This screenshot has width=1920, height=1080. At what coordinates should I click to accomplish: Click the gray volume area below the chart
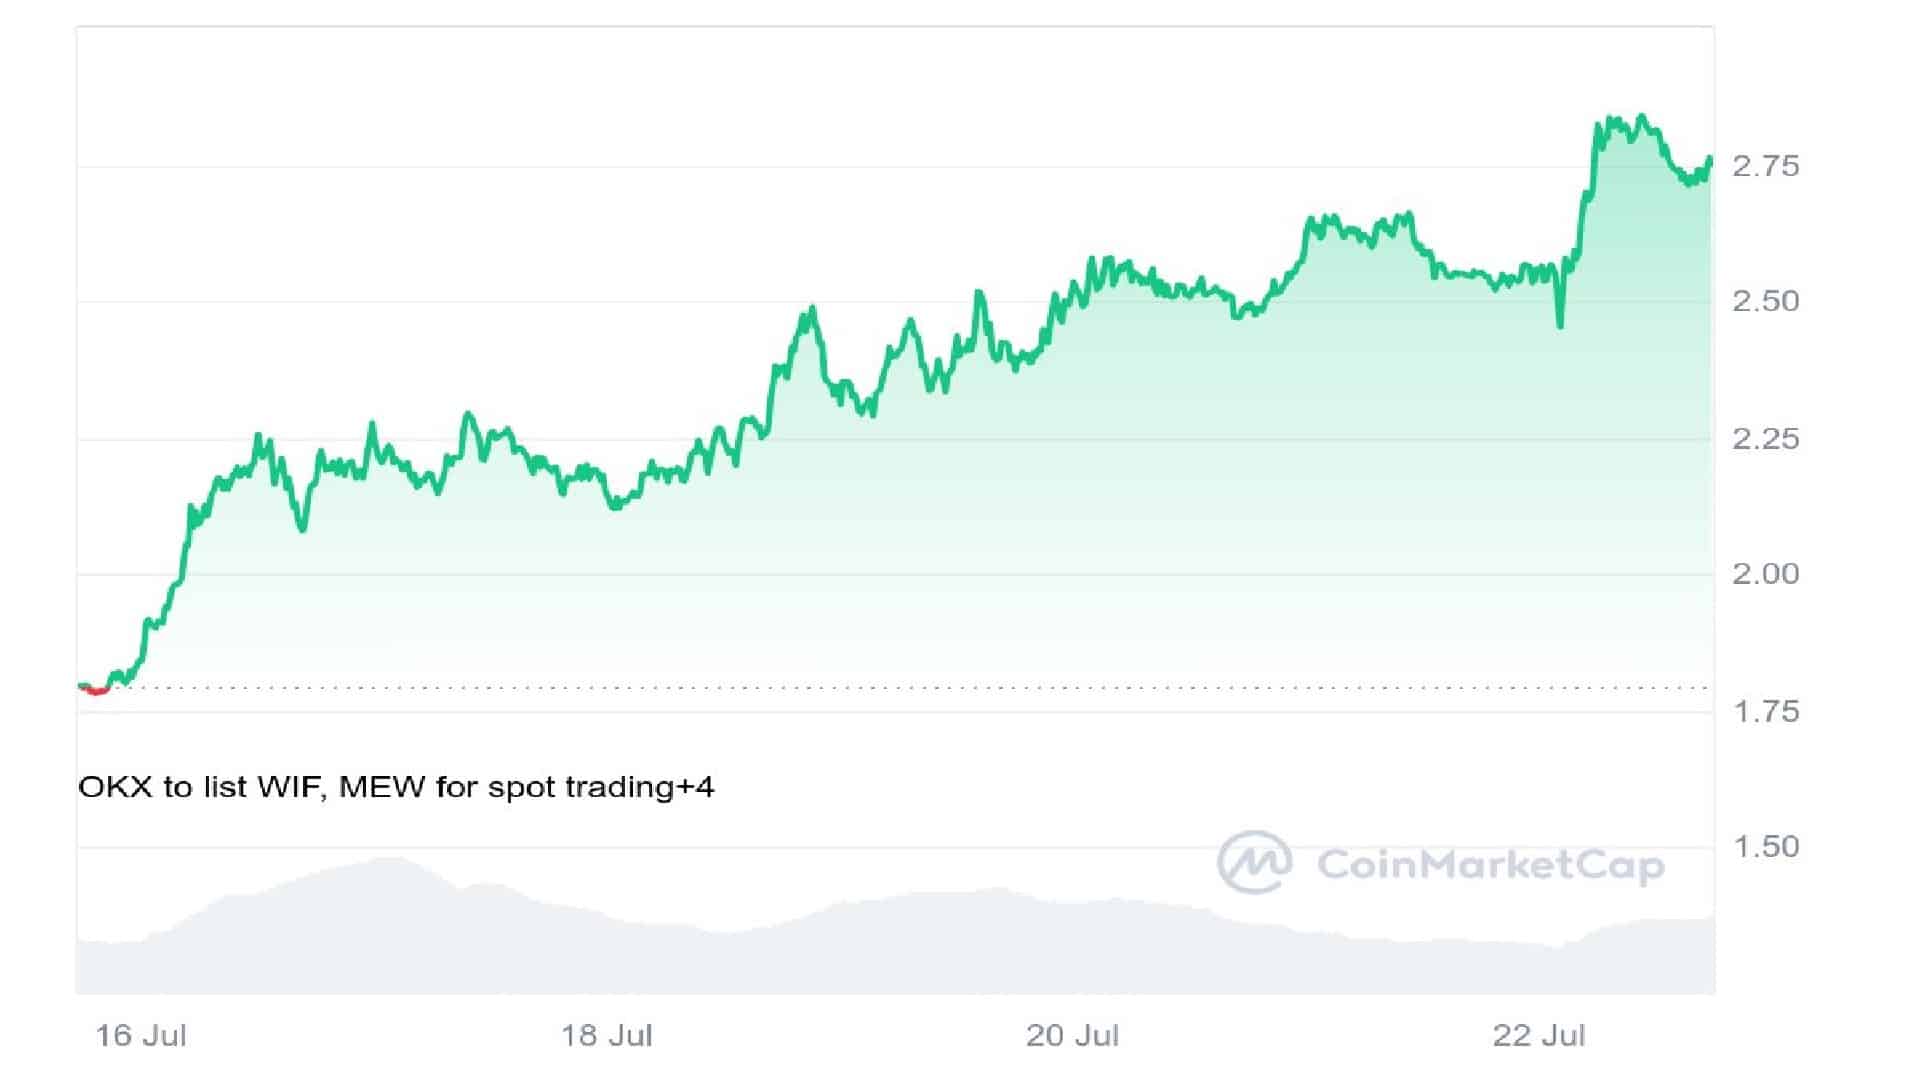coord(900,950)
